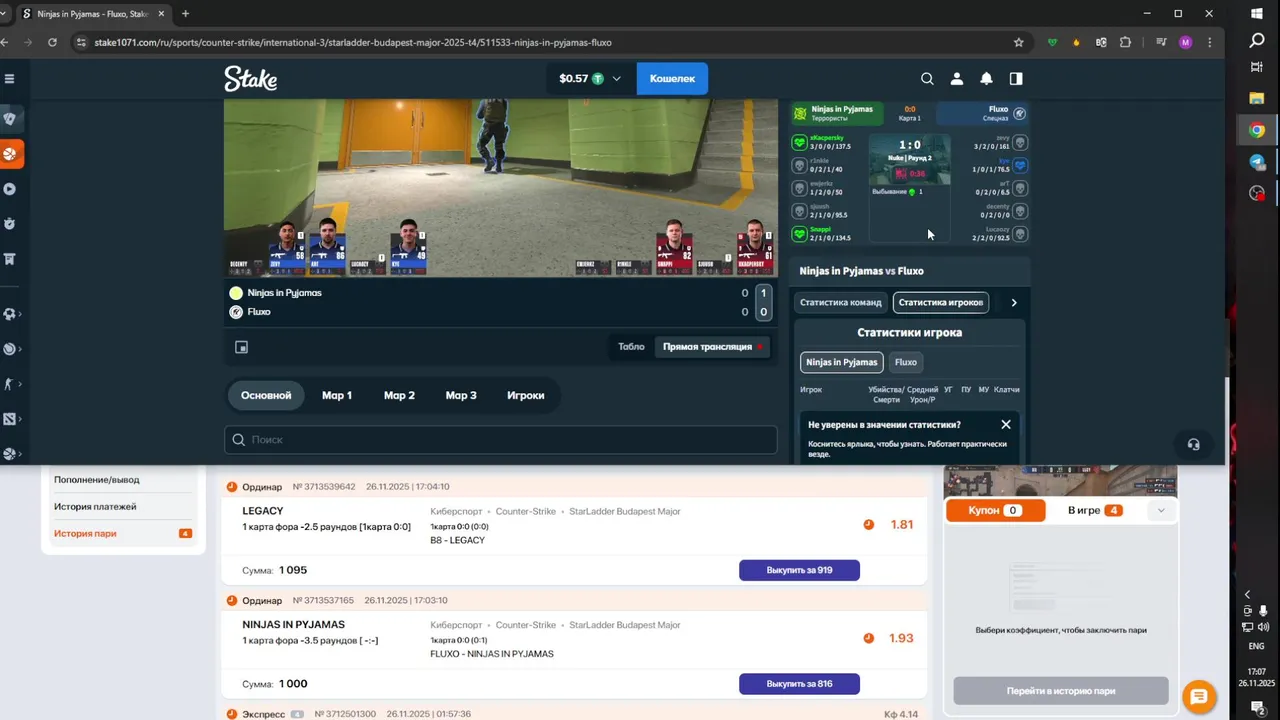1280x720 pixels.
Task: Click Выкупить за 919 cashout button
Action: click(x=799, y=570)
